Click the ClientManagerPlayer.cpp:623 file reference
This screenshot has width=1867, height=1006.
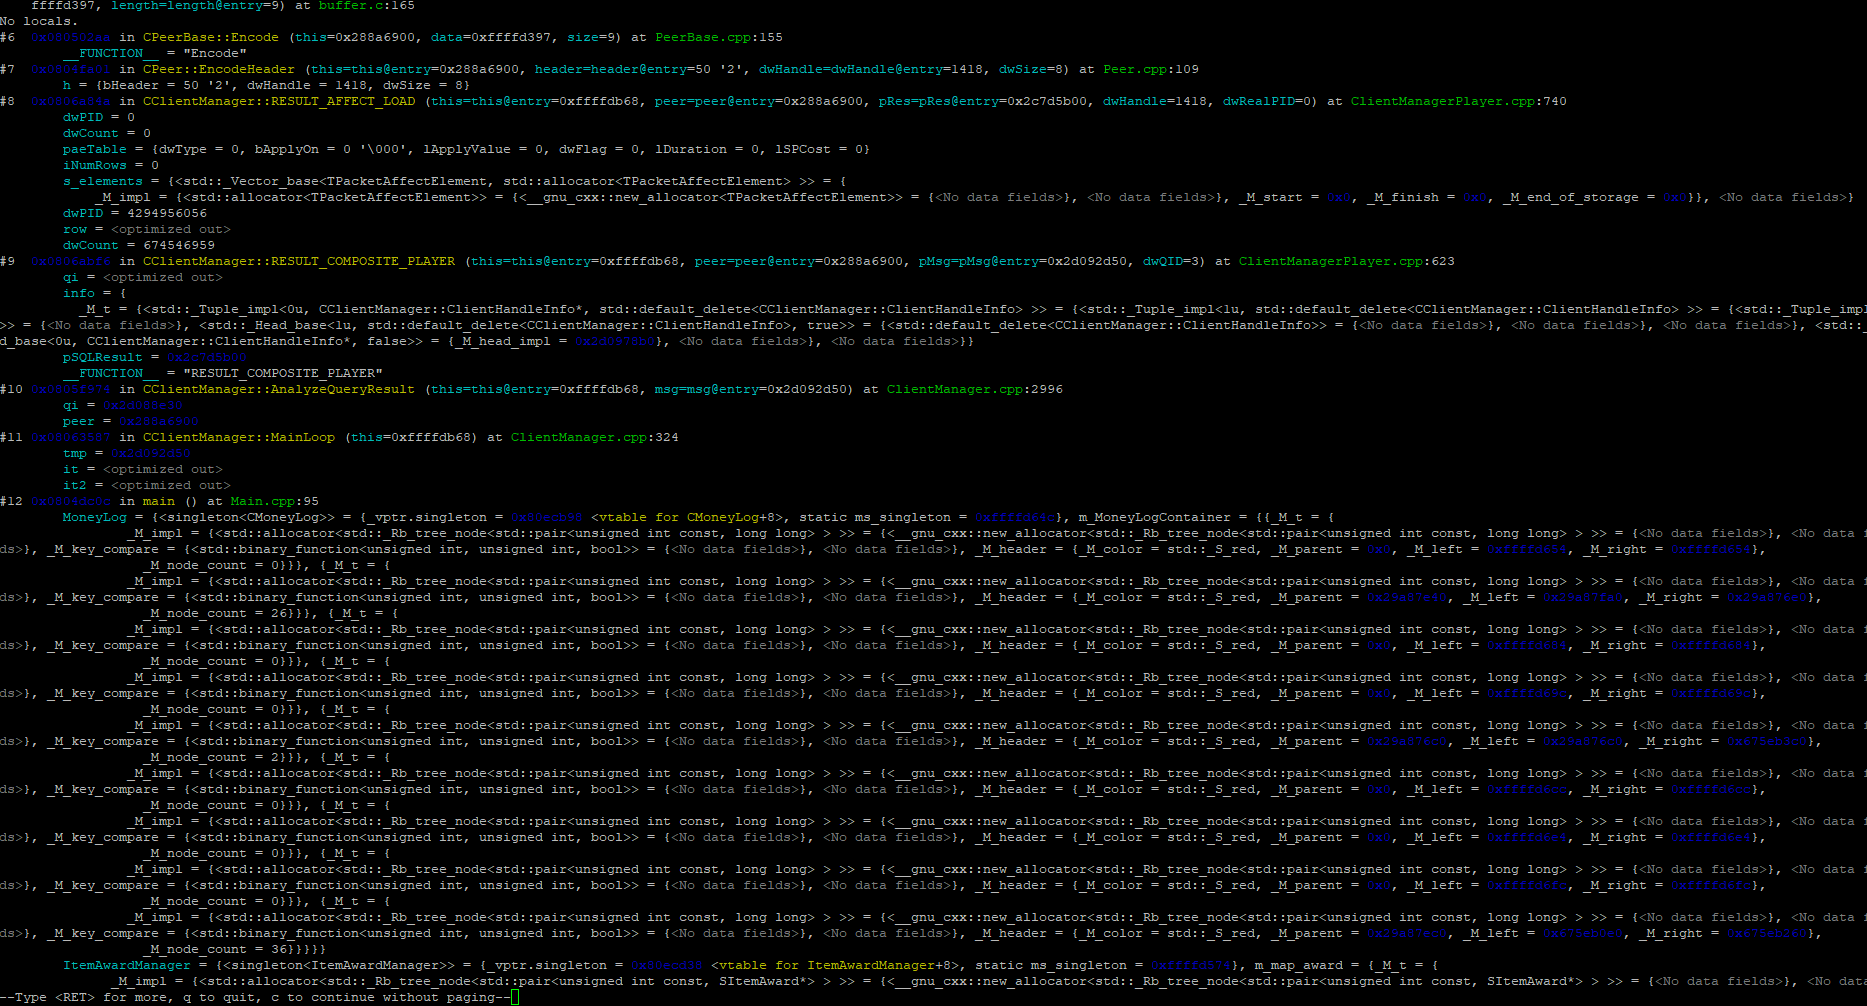point(1347,261)
